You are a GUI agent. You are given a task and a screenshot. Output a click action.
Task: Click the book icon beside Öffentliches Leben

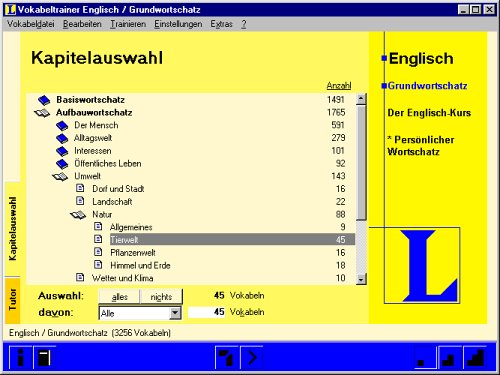(x=62, y=164)
